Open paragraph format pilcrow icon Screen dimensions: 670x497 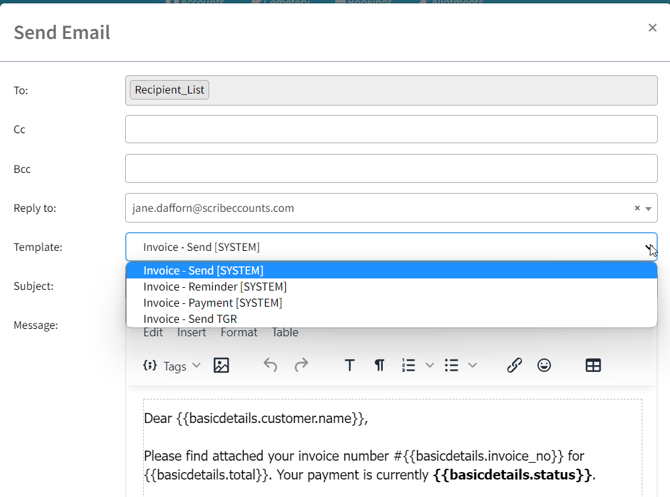click(379, 365)
